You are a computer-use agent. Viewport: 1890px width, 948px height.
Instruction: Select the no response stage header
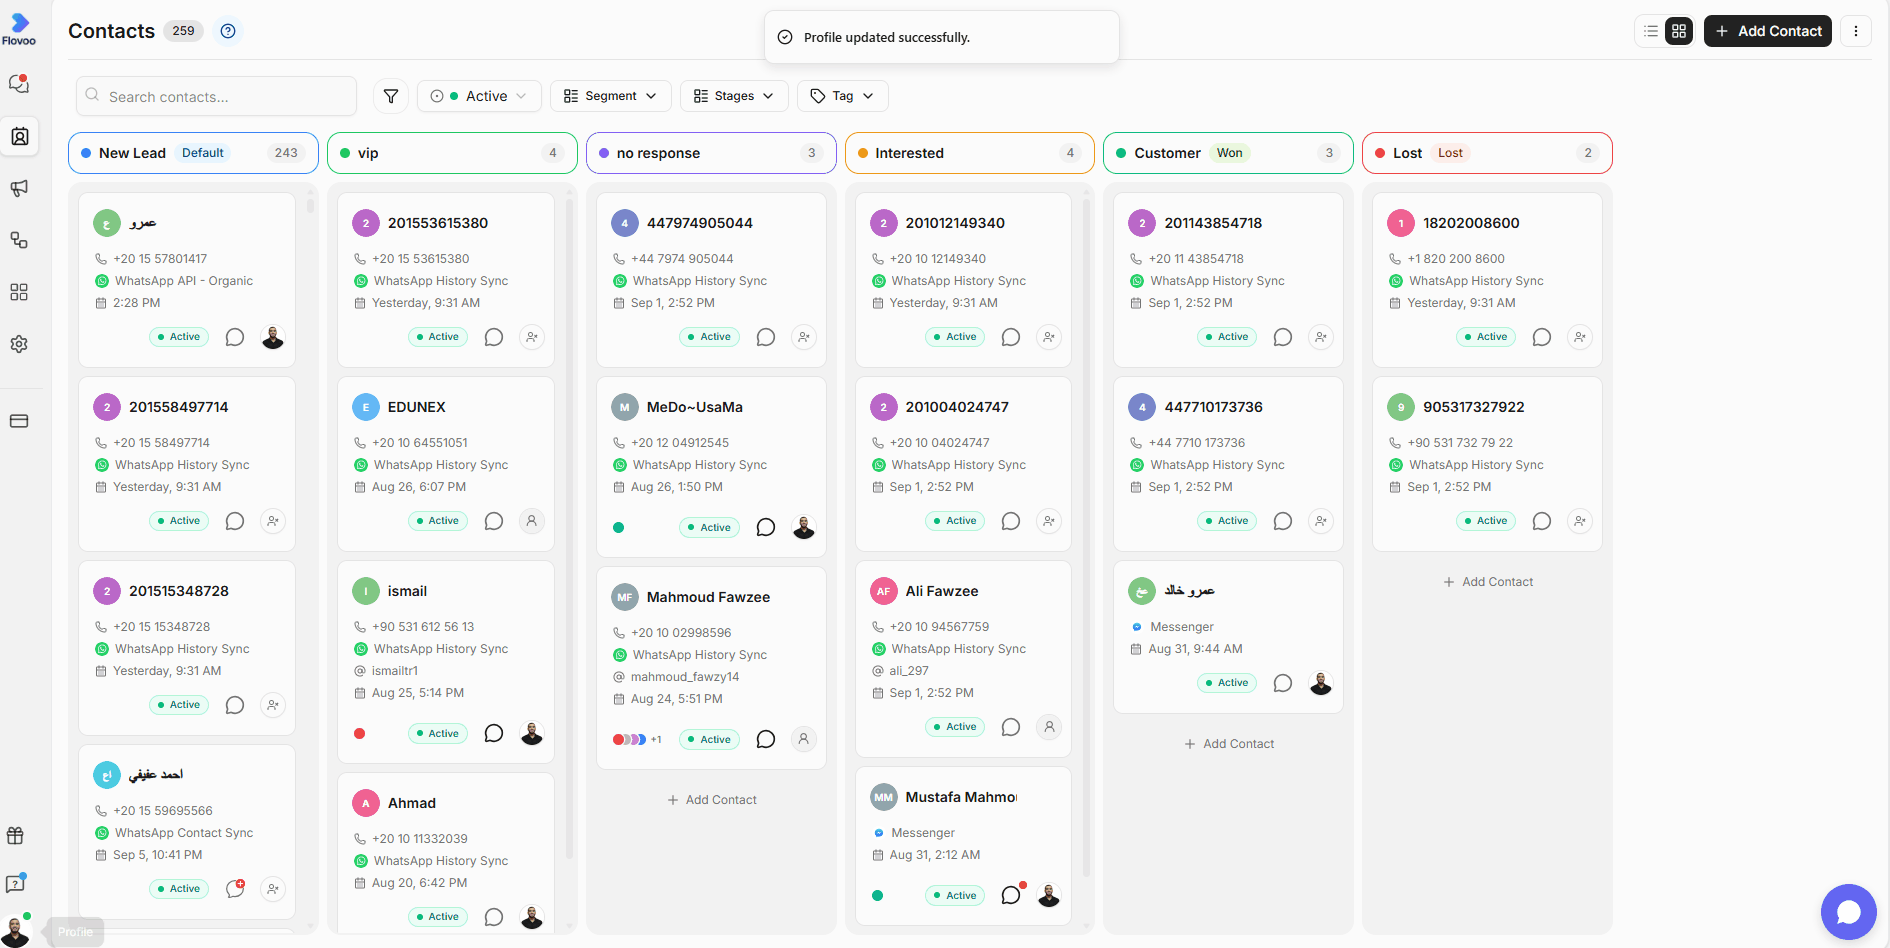pos(711,153)
